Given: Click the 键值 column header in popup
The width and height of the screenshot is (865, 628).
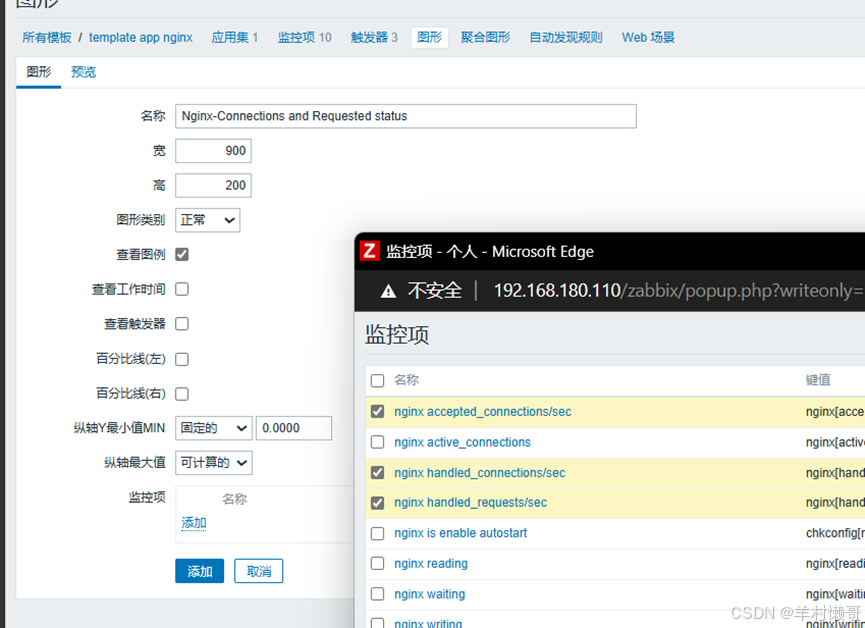Looking at the screenshot, I should (x=818, y=380).
